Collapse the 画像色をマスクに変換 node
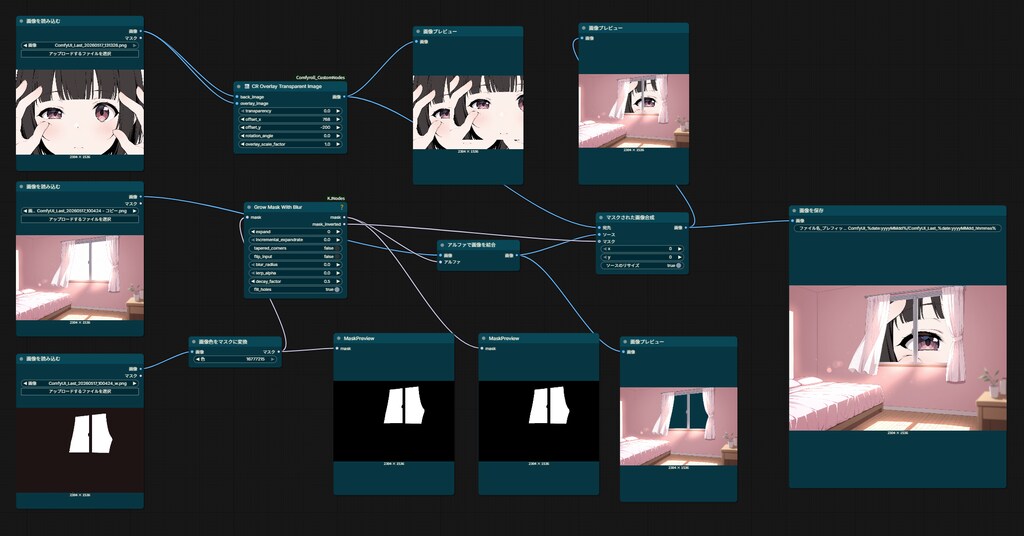 click(194, 341)
